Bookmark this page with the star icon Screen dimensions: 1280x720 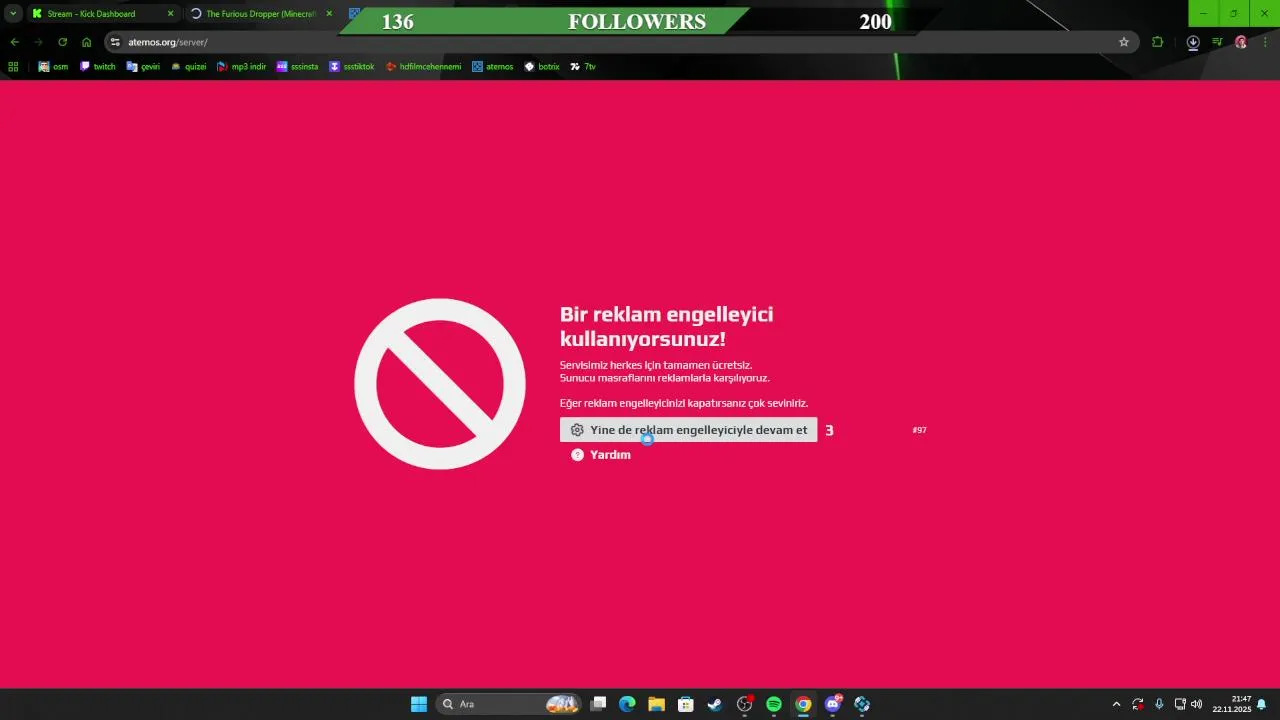pos(1124,42)
